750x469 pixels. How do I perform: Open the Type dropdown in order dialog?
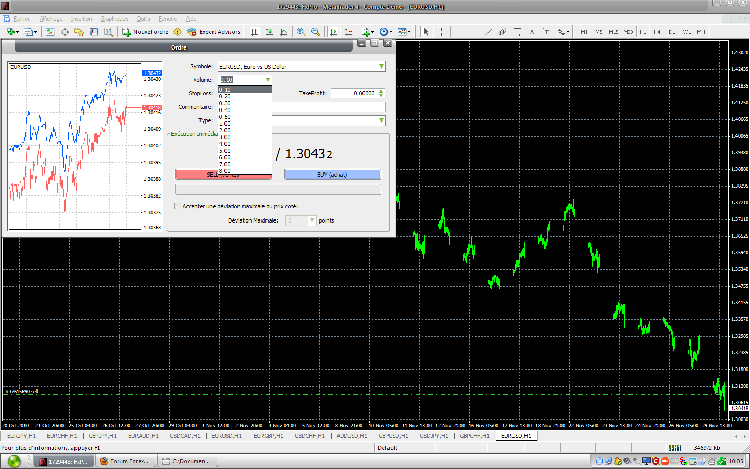tap(381, 119)
